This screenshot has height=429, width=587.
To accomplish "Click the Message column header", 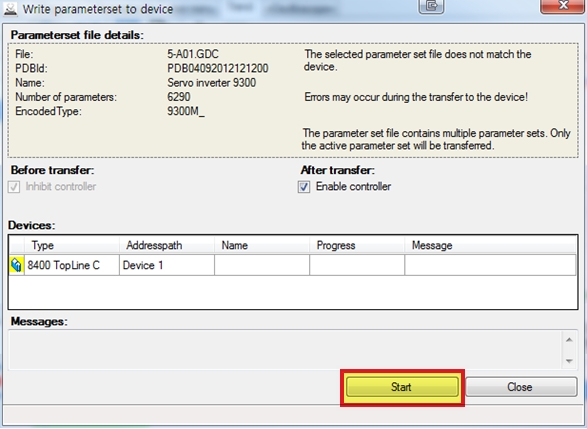I will tap(490, 245).
